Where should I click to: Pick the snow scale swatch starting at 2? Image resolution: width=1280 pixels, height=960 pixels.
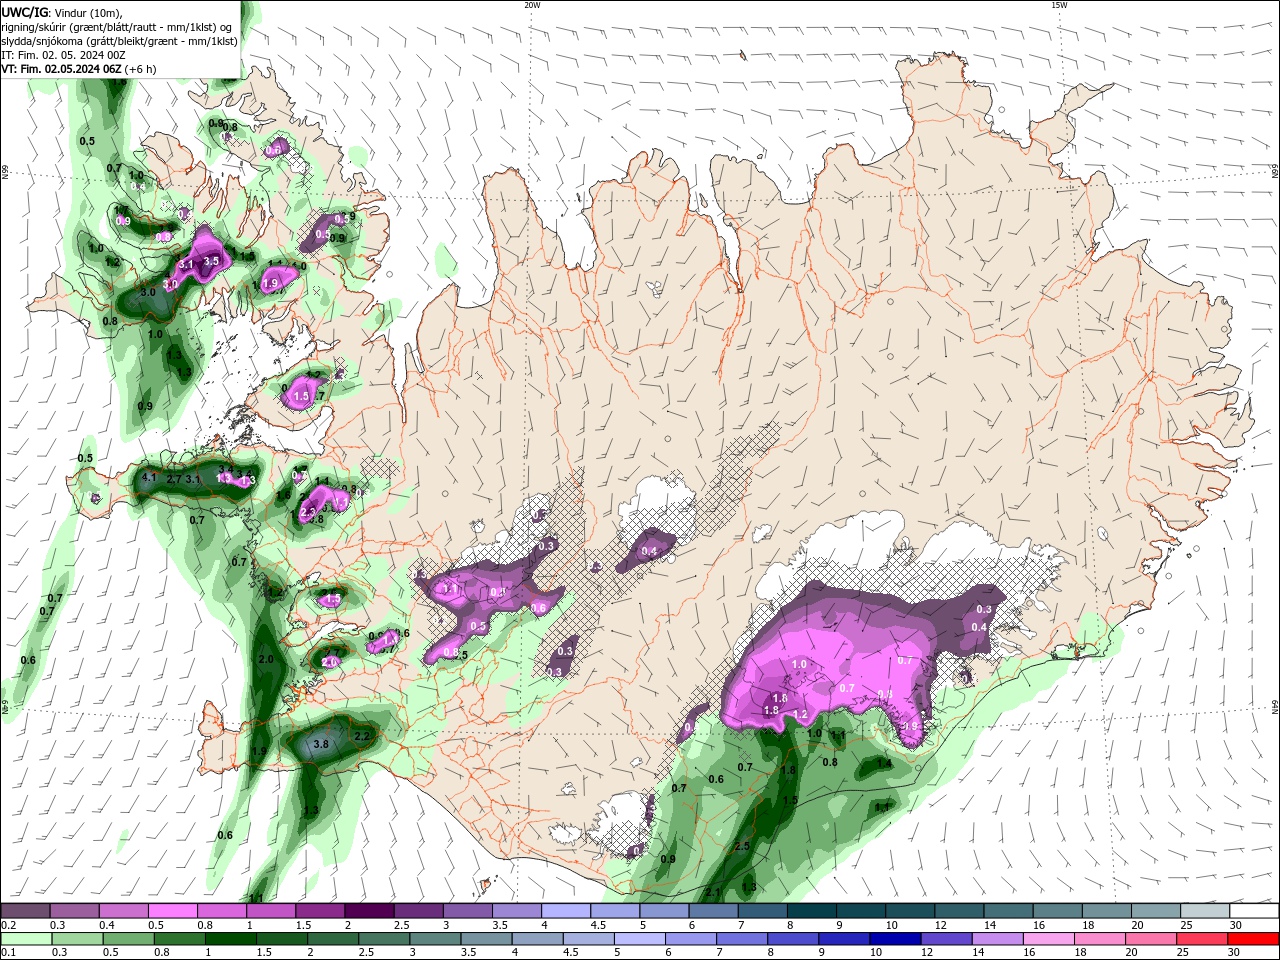368,911
